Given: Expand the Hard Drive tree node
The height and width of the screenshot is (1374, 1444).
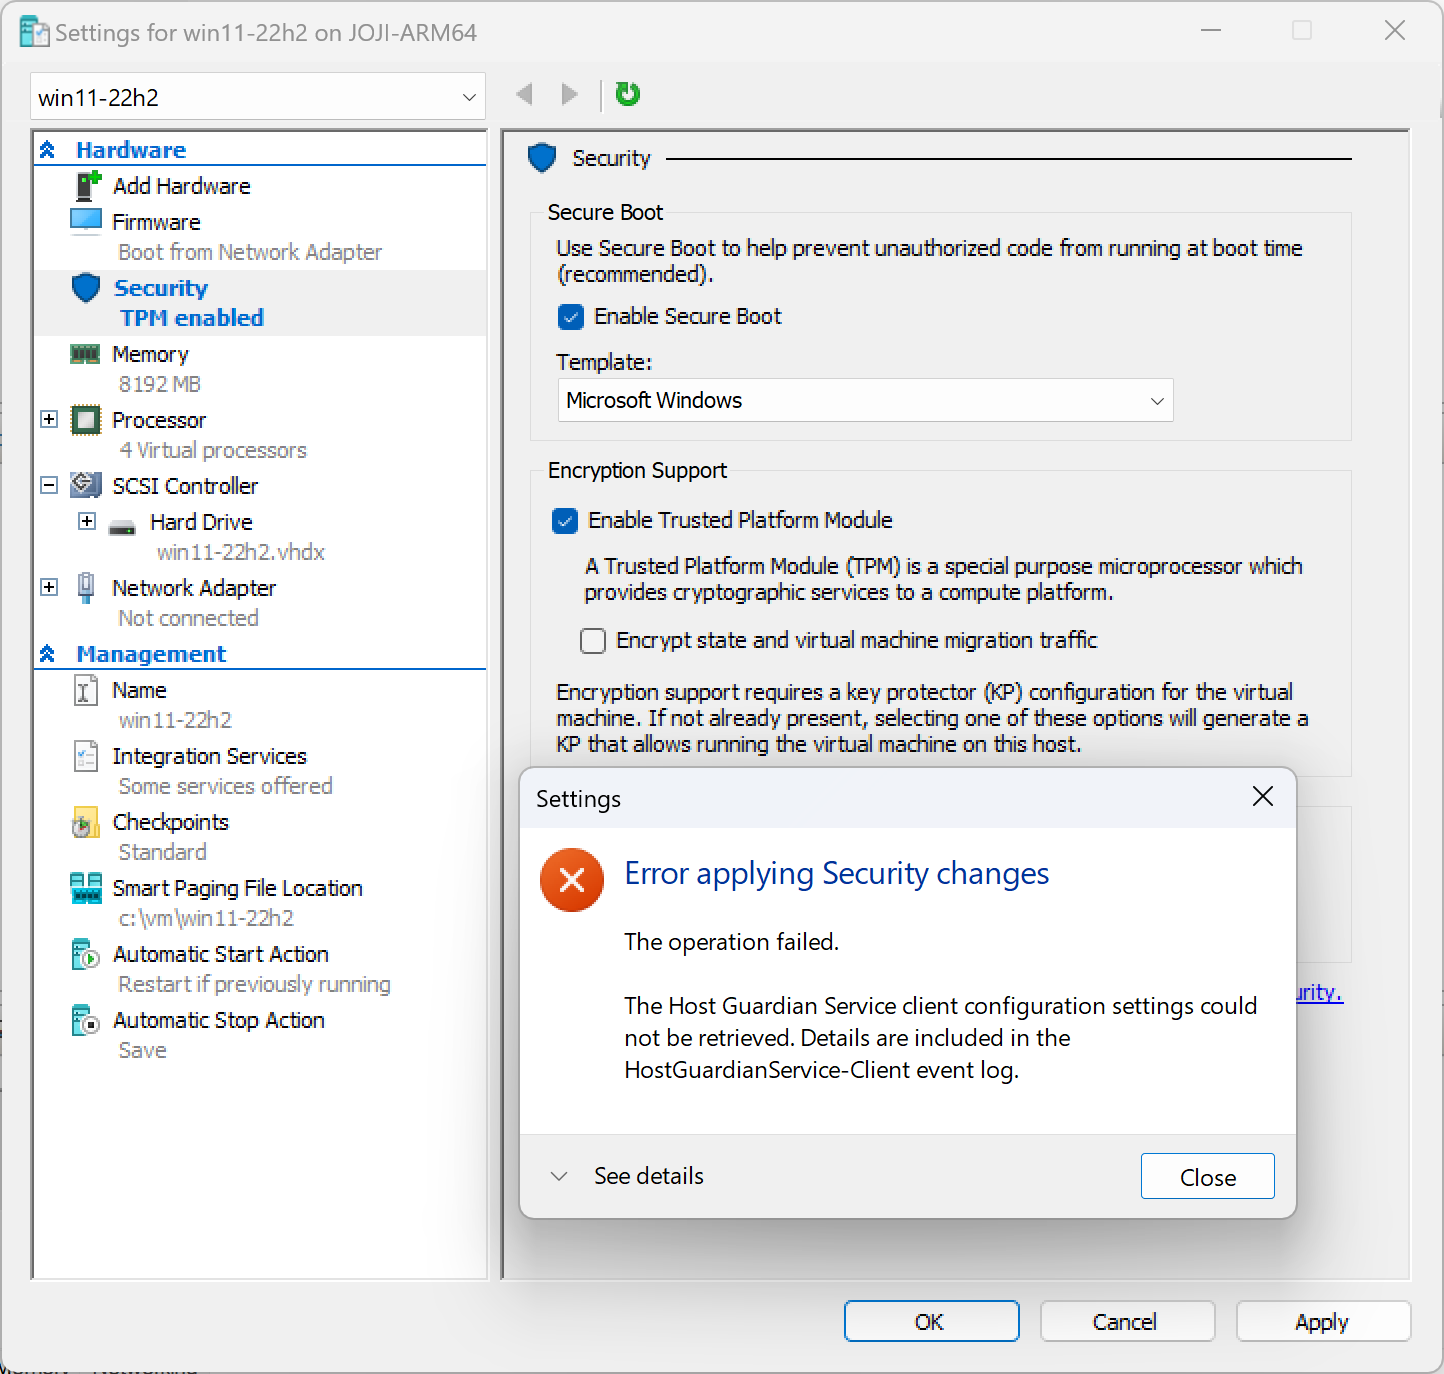Looking at the screenshot, I should [x=87, y=521].
